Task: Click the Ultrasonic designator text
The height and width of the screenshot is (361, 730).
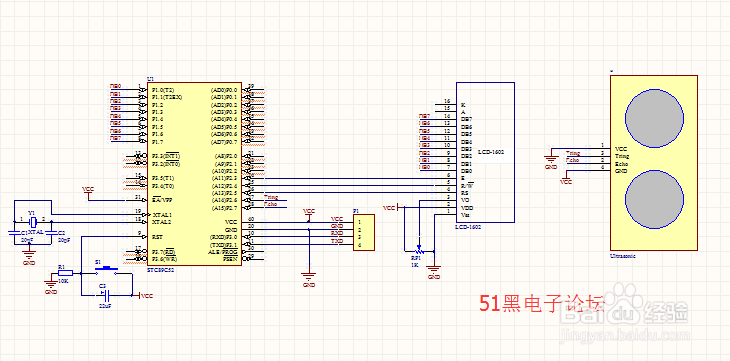Action: tap(622, 256)
